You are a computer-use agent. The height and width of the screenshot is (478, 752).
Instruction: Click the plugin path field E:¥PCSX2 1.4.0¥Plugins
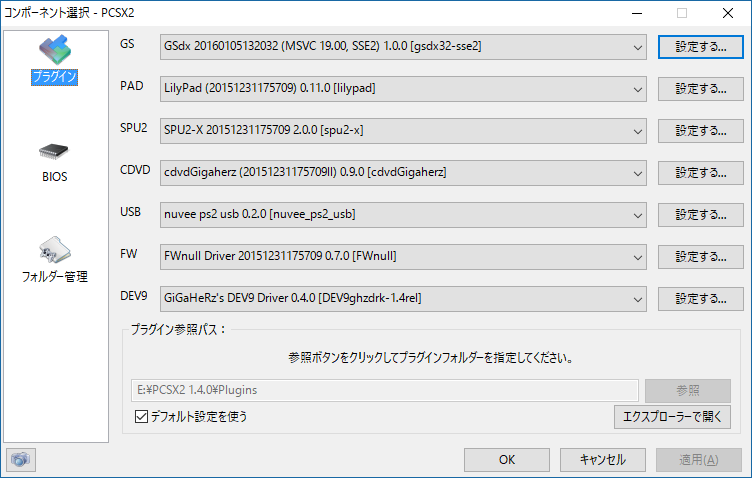[385, 390]
